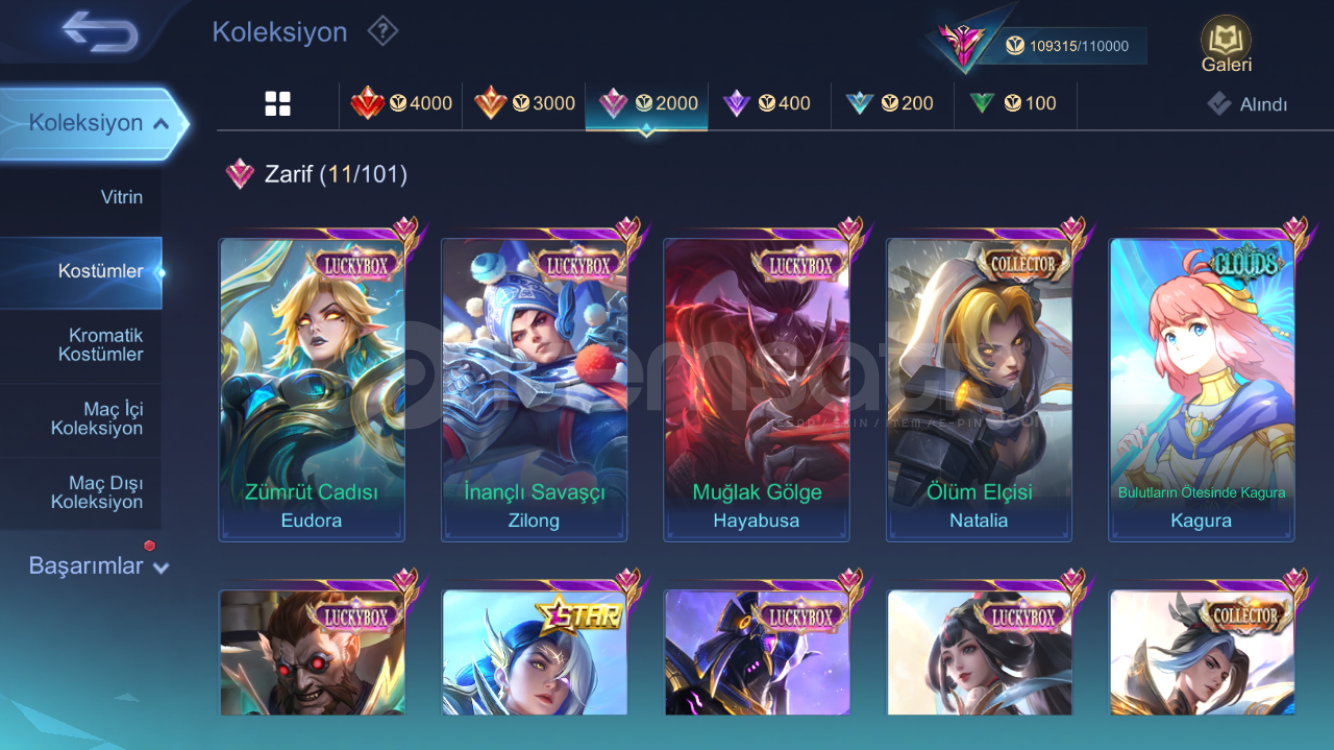
Task: Open Eudora's Zümrüt Cadısı skin card
Action: pyautogui.click(x=312, y=390)
